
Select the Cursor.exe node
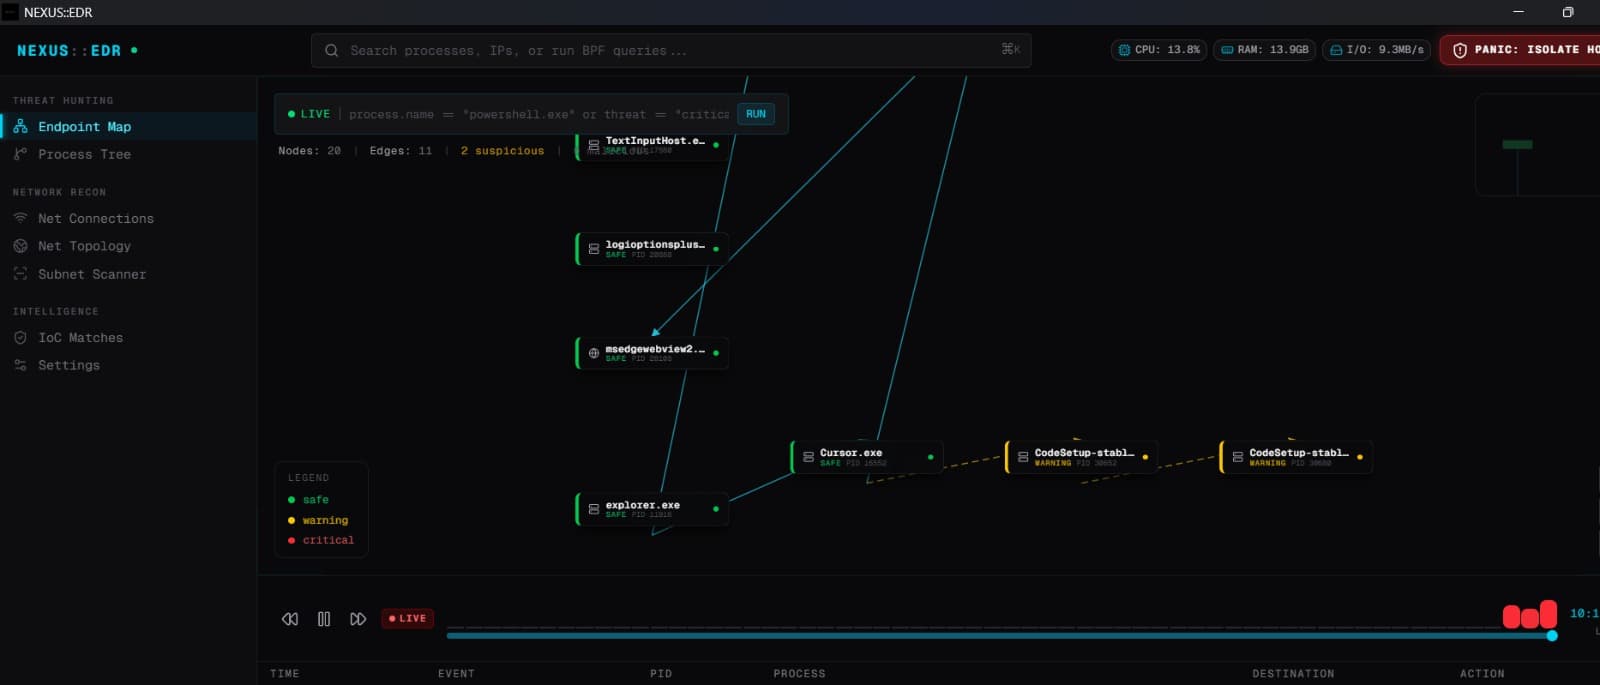click(867, 457)
